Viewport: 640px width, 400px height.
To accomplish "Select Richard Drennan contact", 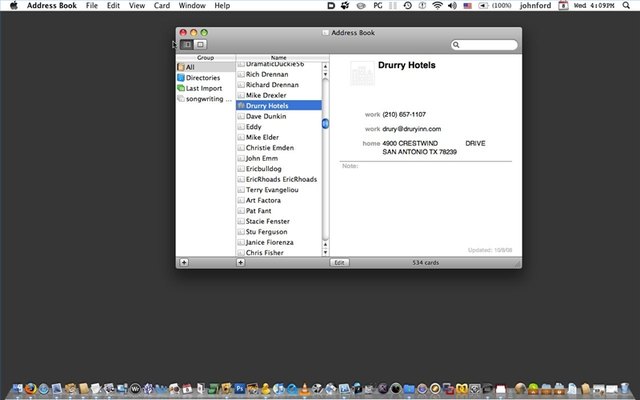I will click(x=279, y=84).
